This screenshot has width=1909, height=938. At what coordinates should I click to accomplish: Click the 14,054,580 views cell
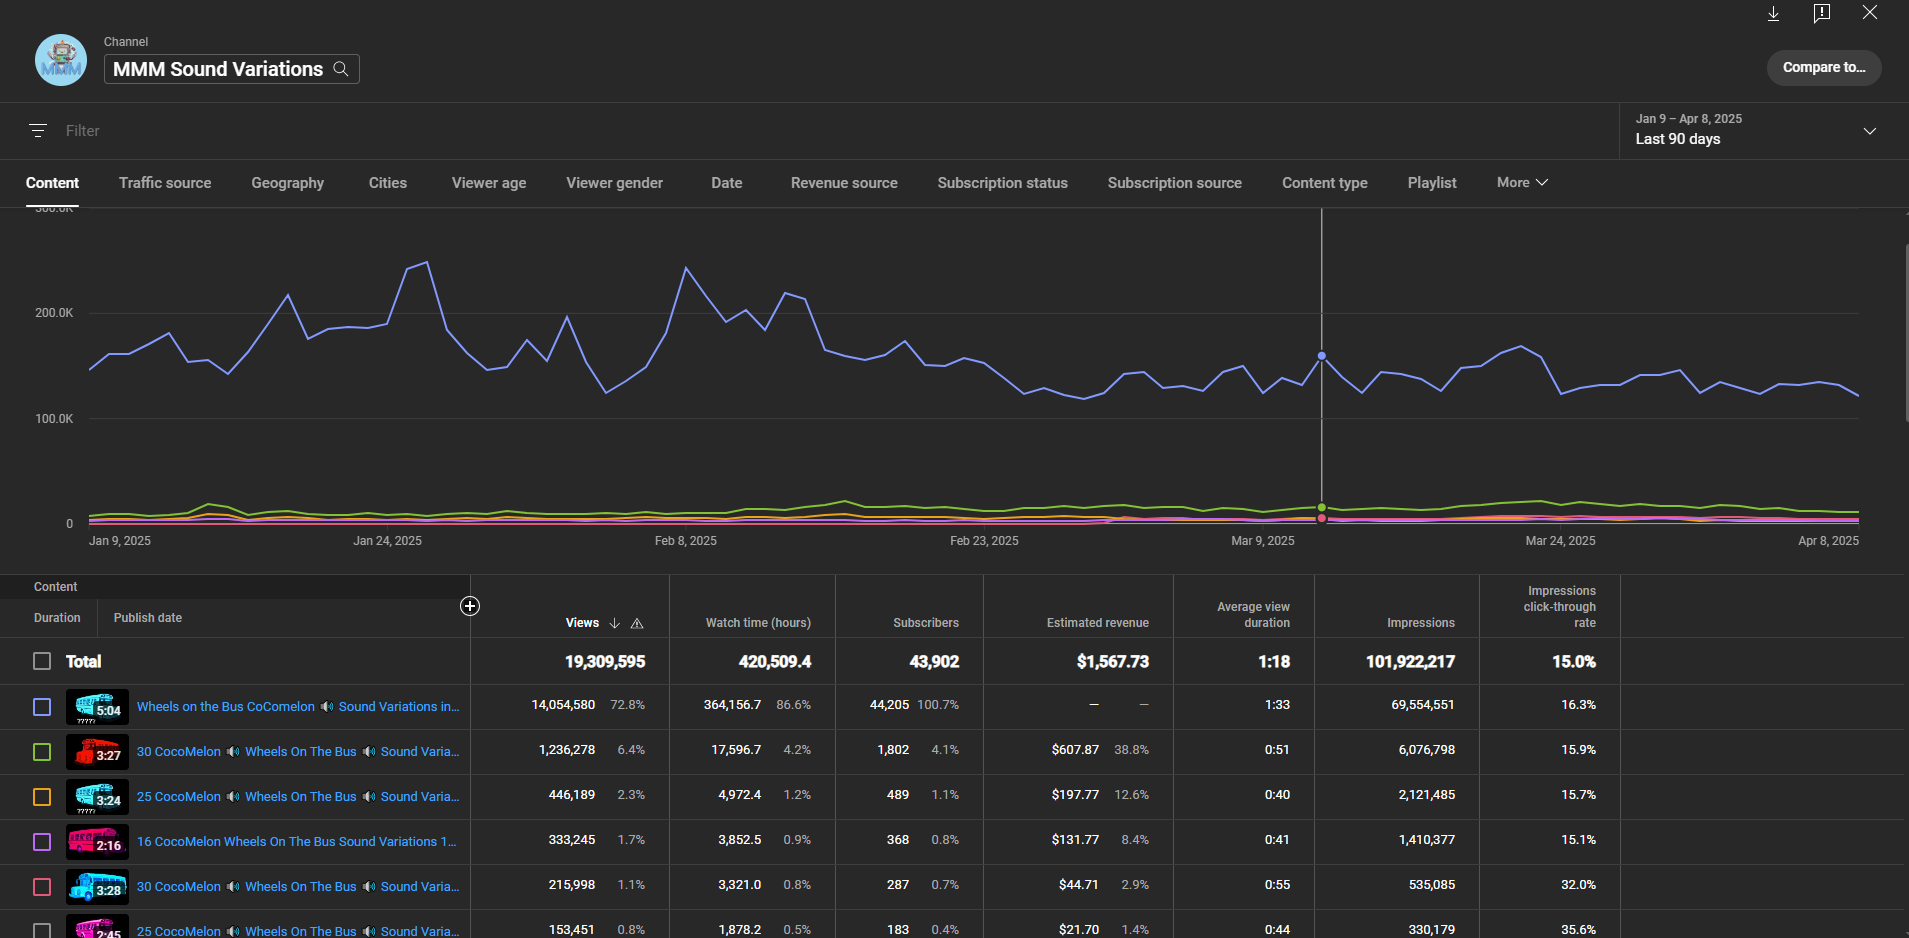[563, 705]
